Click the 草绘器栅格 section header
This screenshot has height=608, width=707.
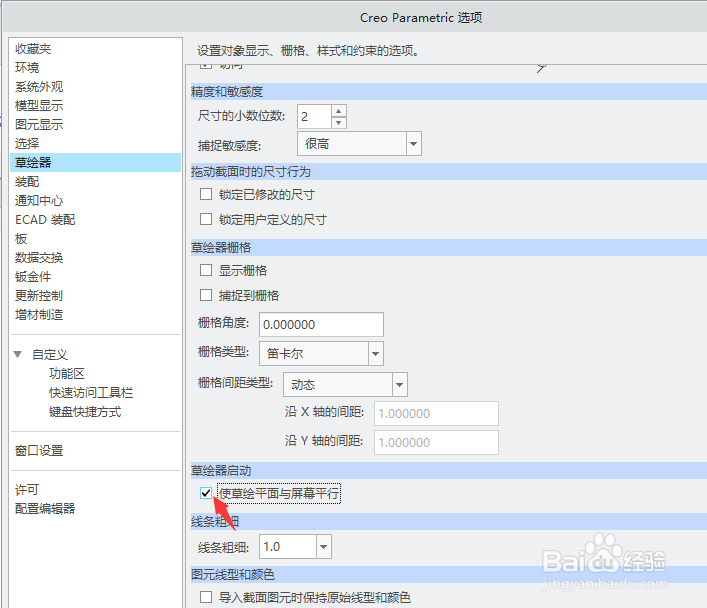point(449,248)
